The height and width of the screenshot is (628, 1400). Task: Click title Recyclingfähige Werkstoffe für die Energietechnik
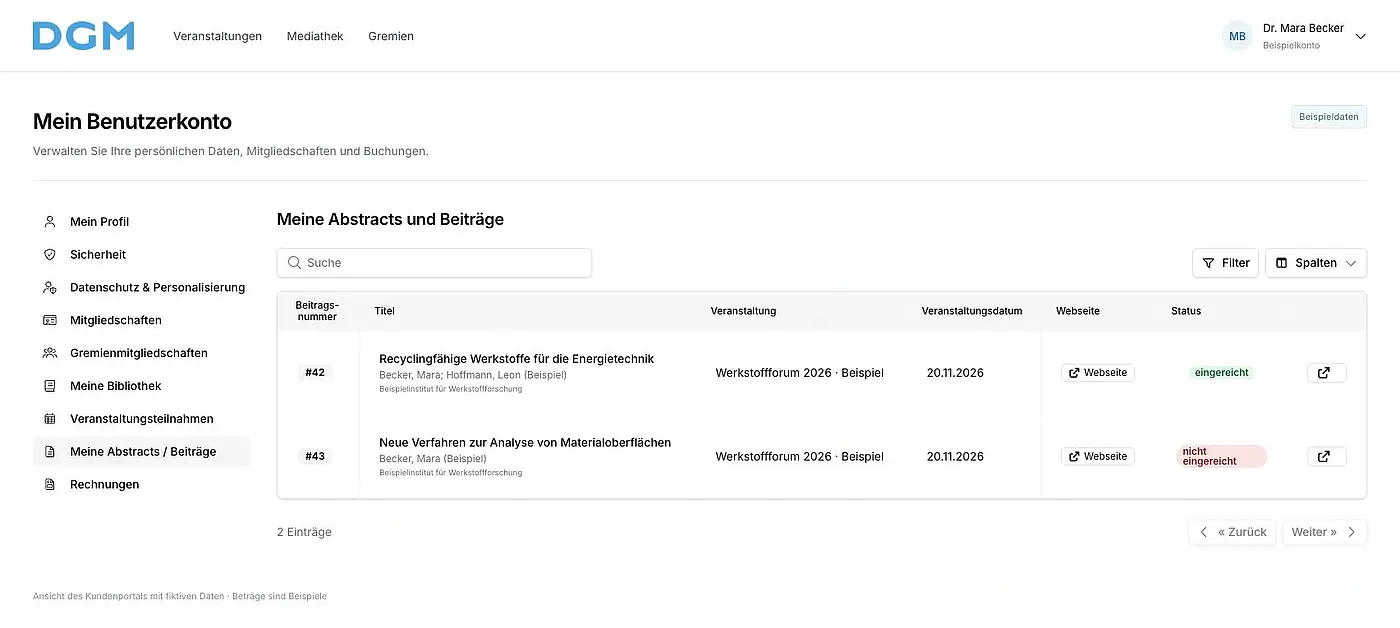coord(516,359)
